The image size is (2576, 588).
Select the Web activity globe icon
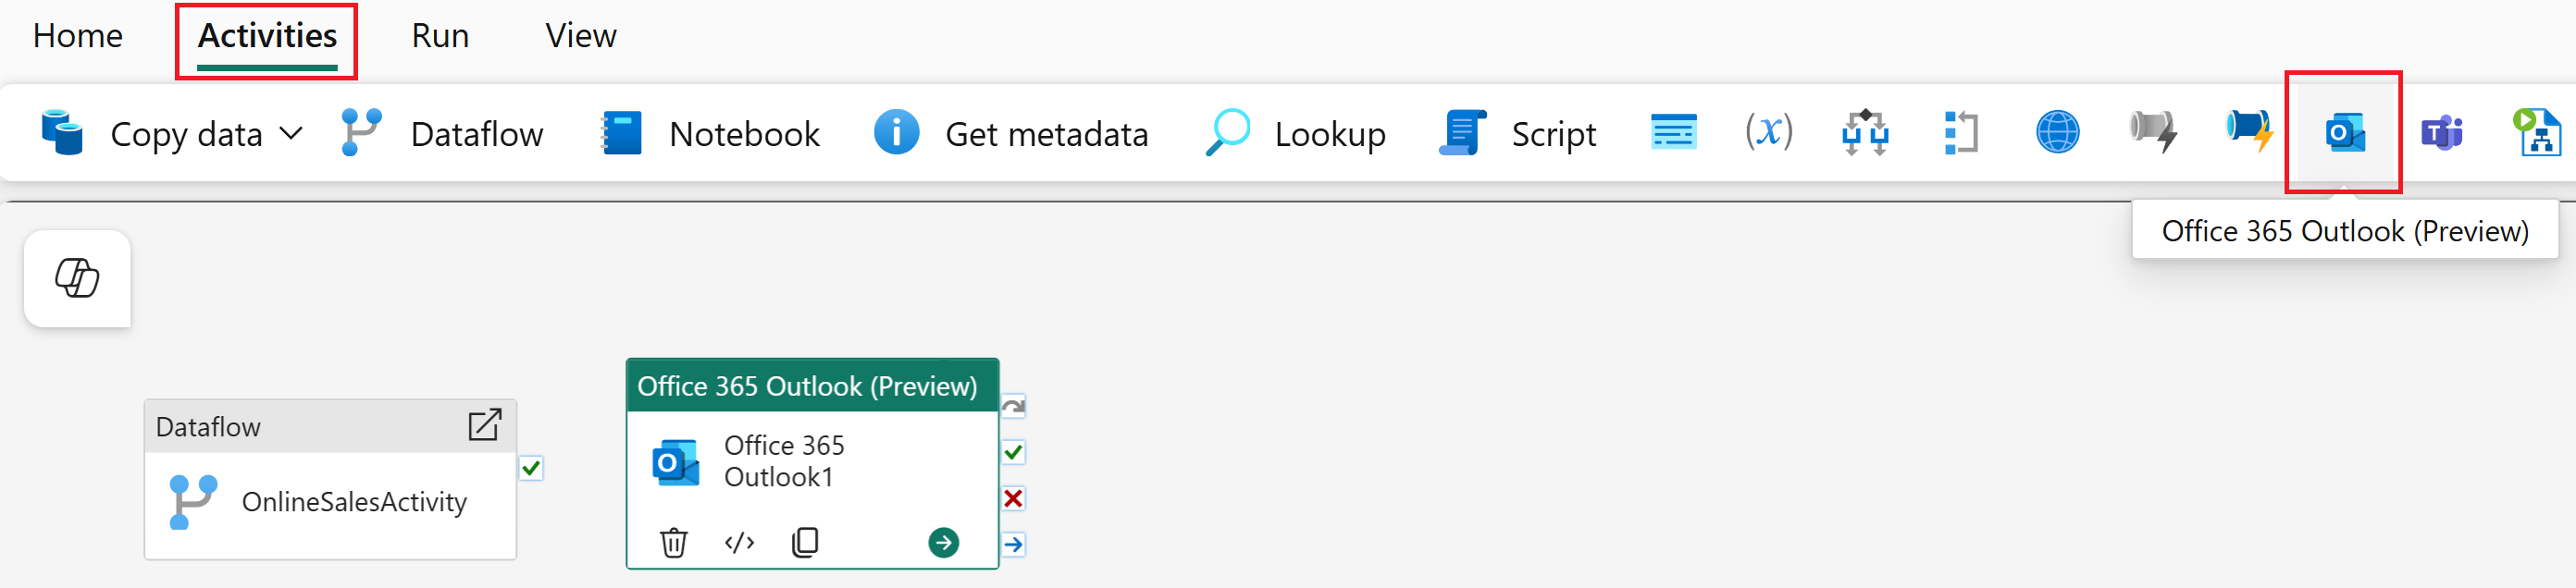[2057, 132]
